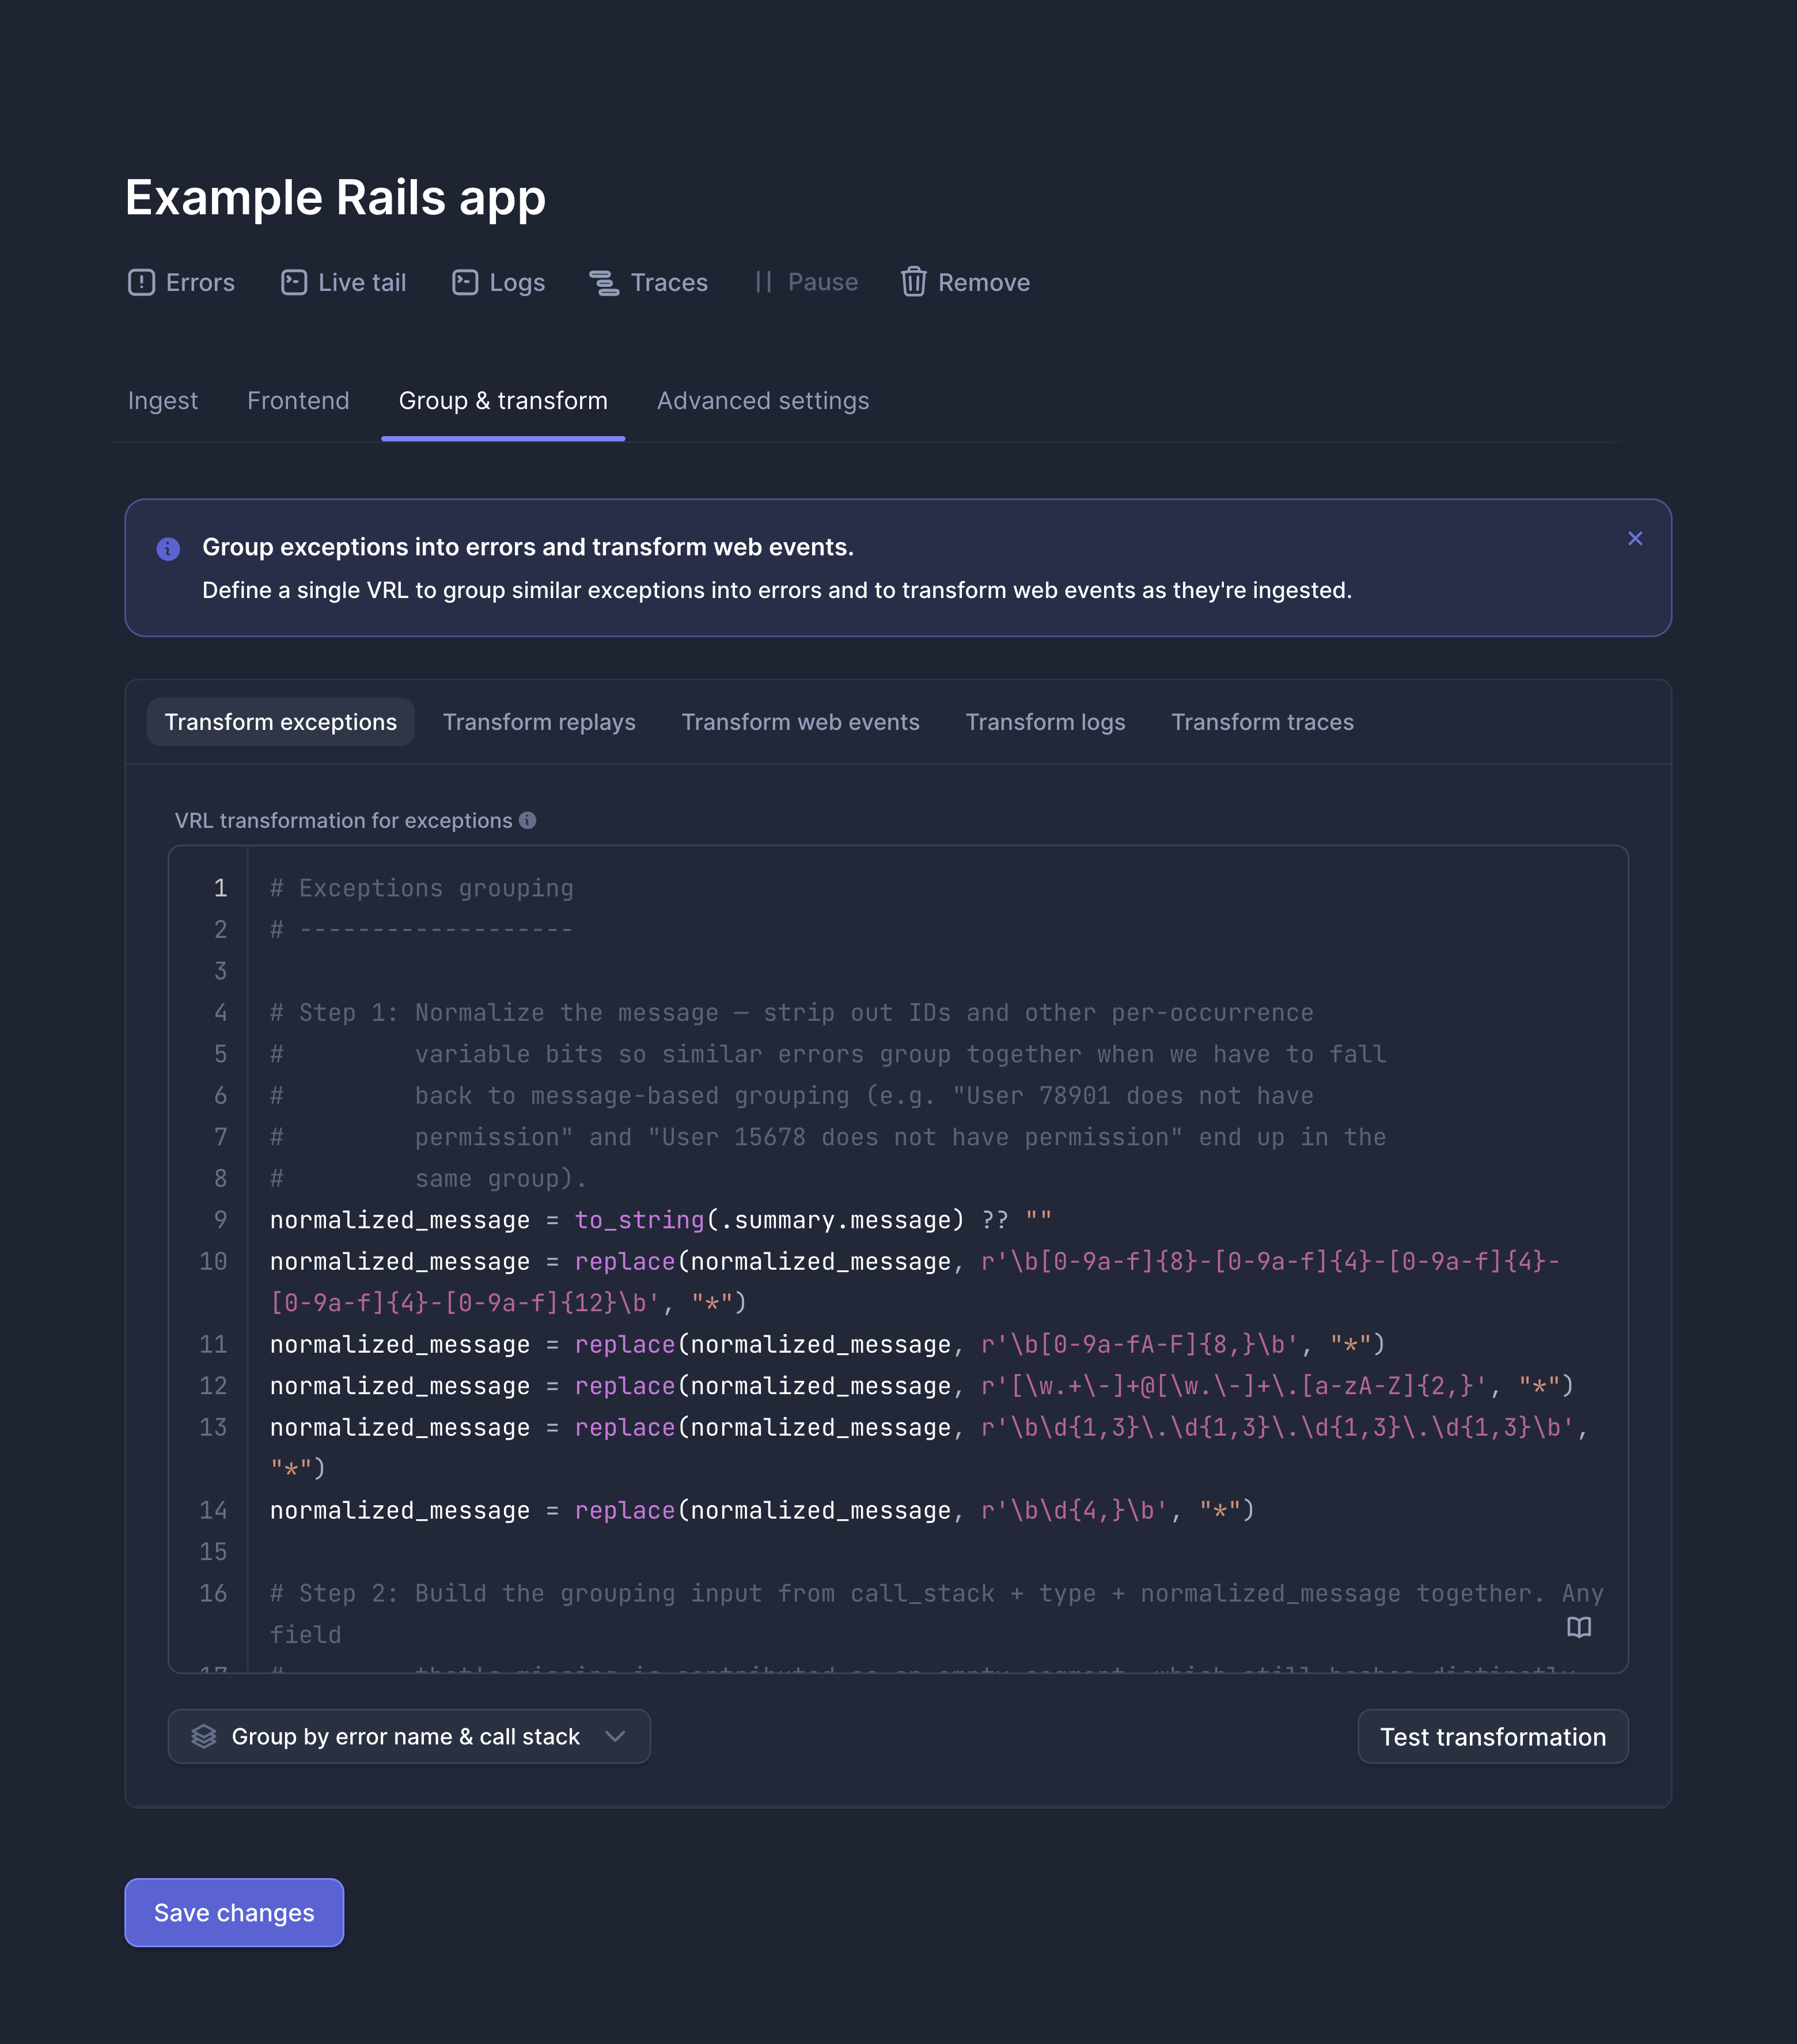The image size is (1797, 2044).
Task: Click the Remove trash can icon
Action: [x=913, y=282]
